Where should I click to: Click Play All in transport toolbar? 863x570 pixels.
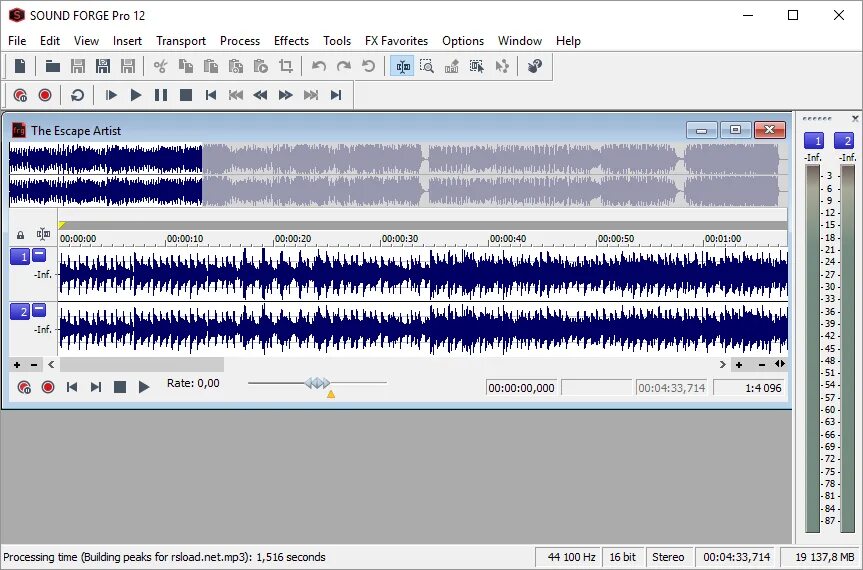click(x=111, y=95)
